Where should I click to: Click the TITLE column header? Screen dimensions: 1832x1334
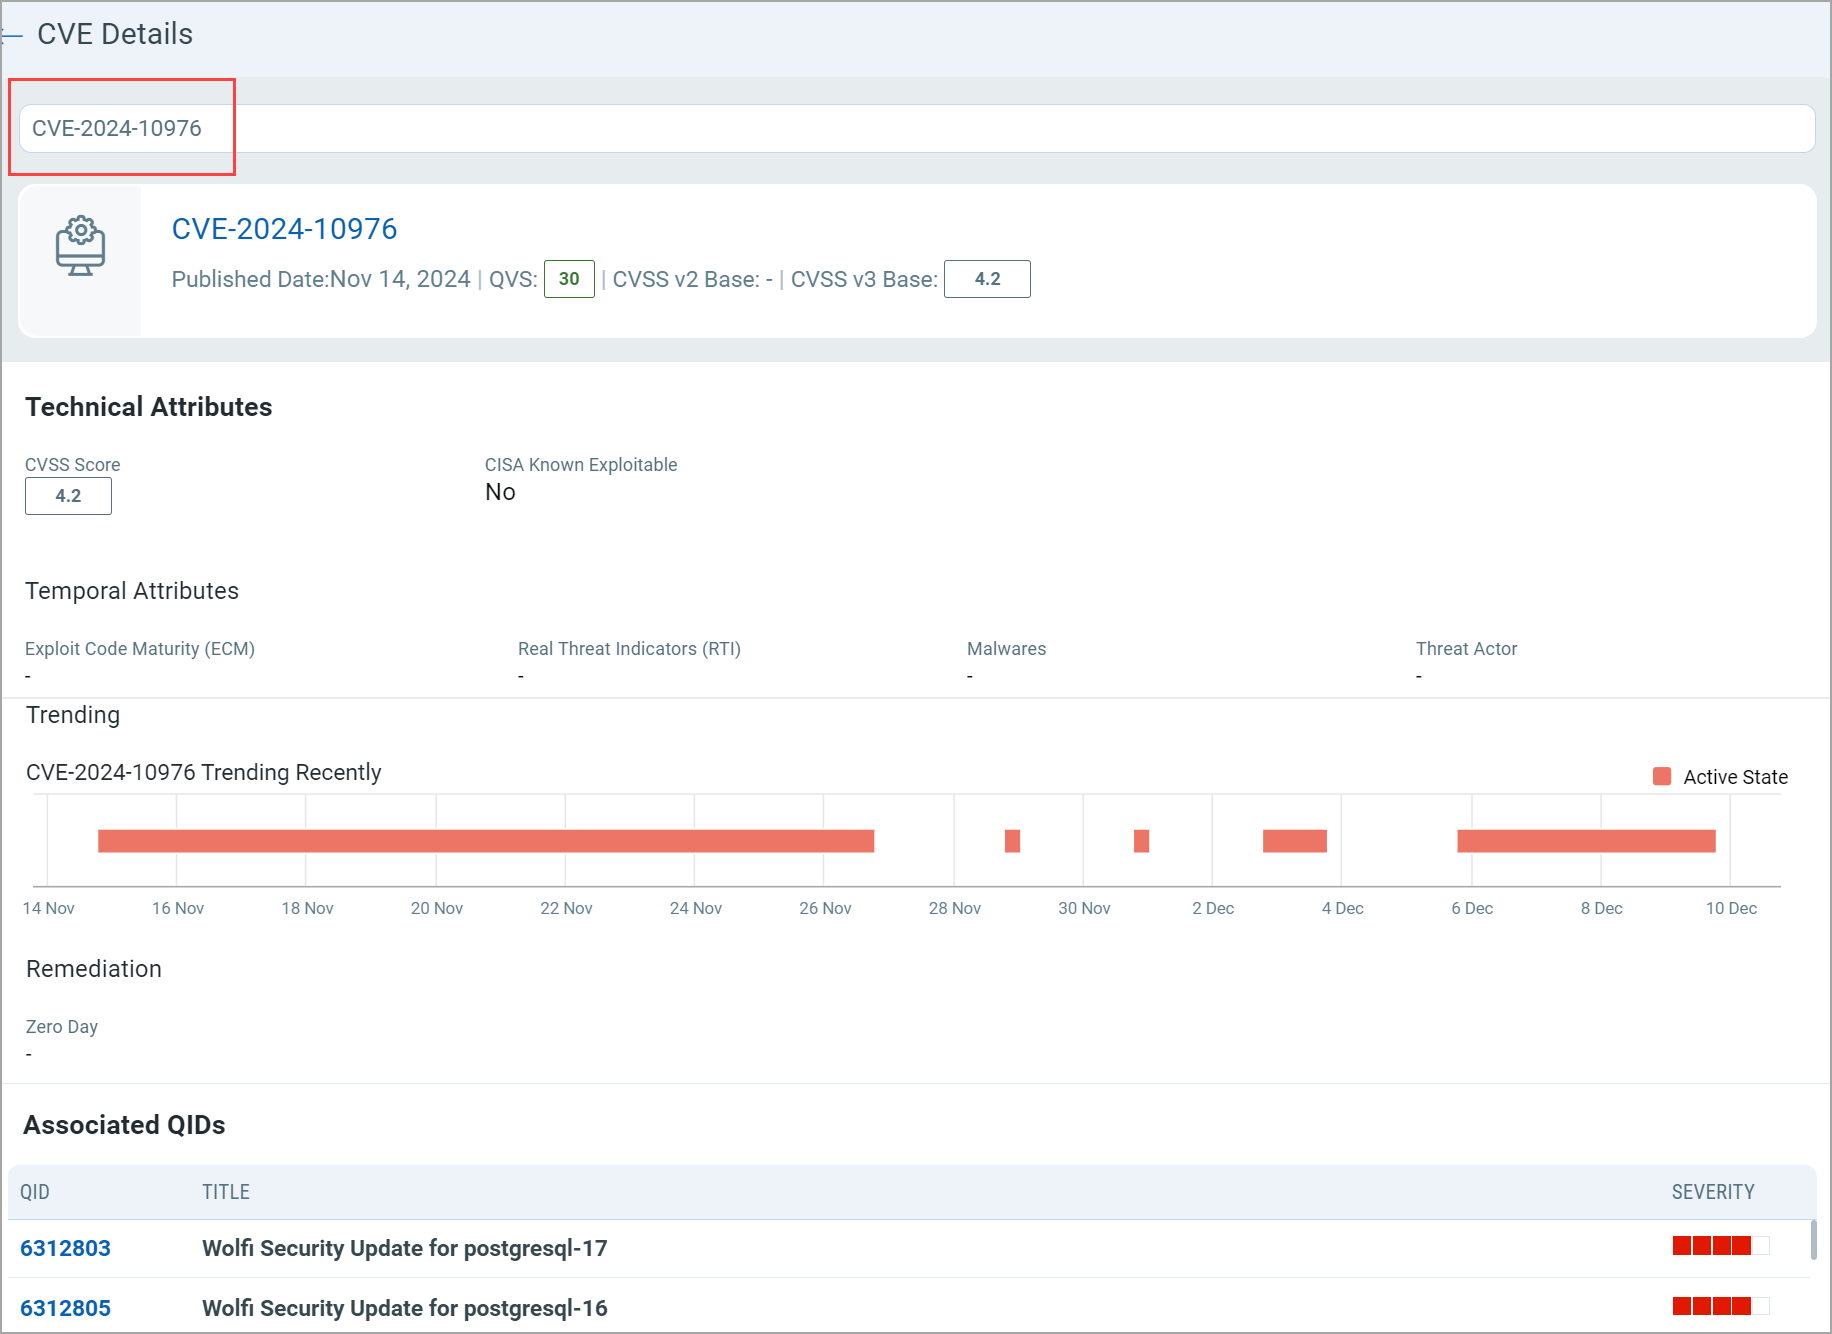click(x=226, y=1192)
